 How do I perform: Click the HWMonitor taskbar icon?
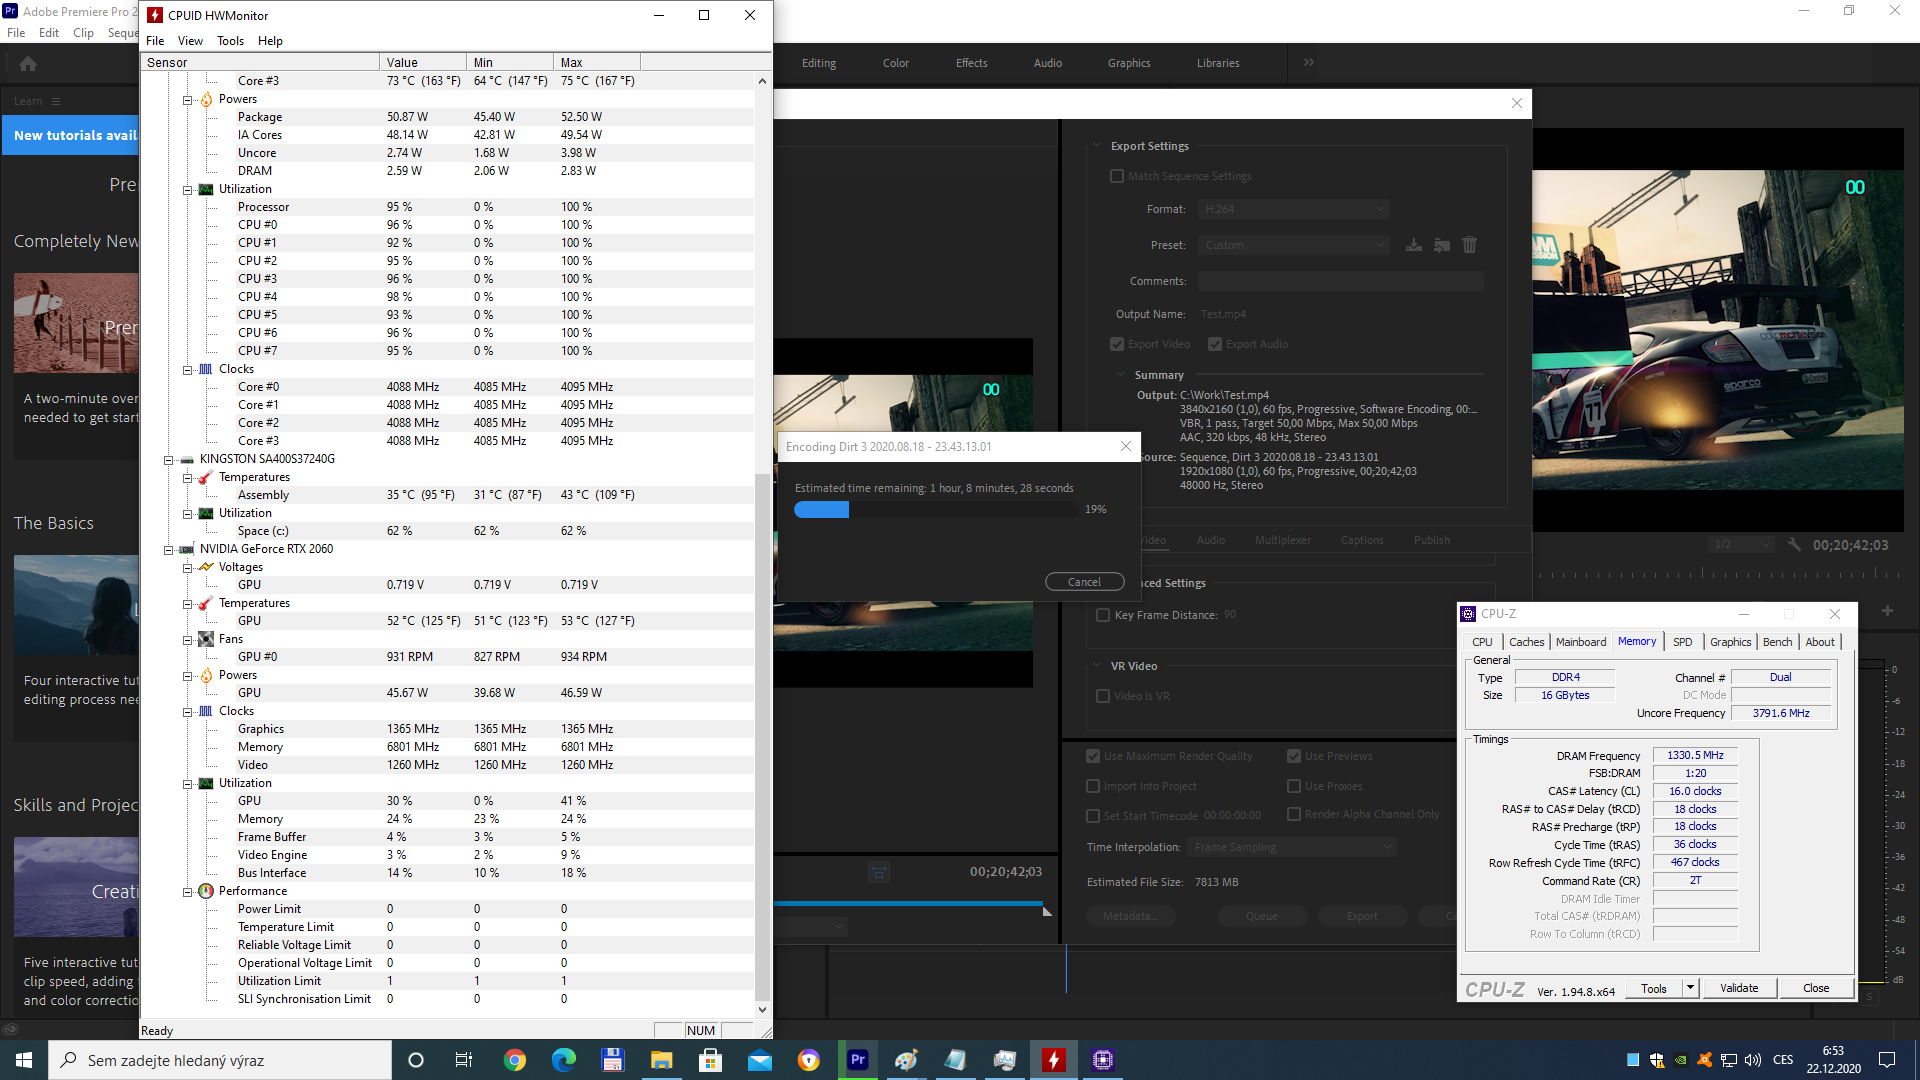[1053, 1060]
